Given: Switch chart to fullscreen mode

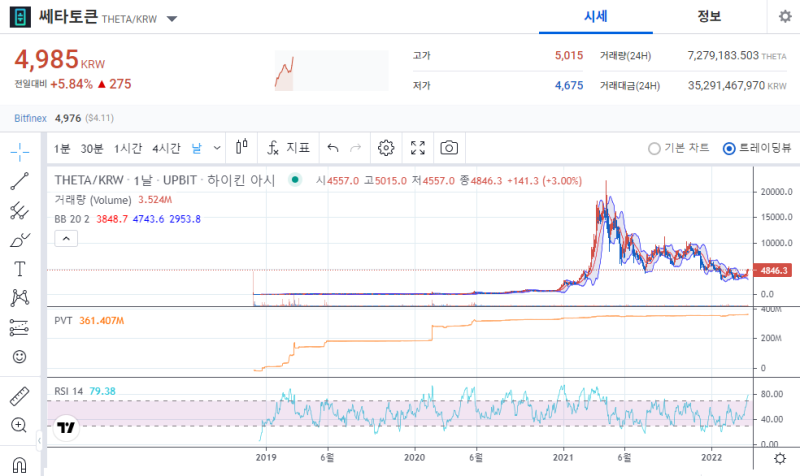Looking at the screenshot, I should pyautogui.click(x=418, y=148).
